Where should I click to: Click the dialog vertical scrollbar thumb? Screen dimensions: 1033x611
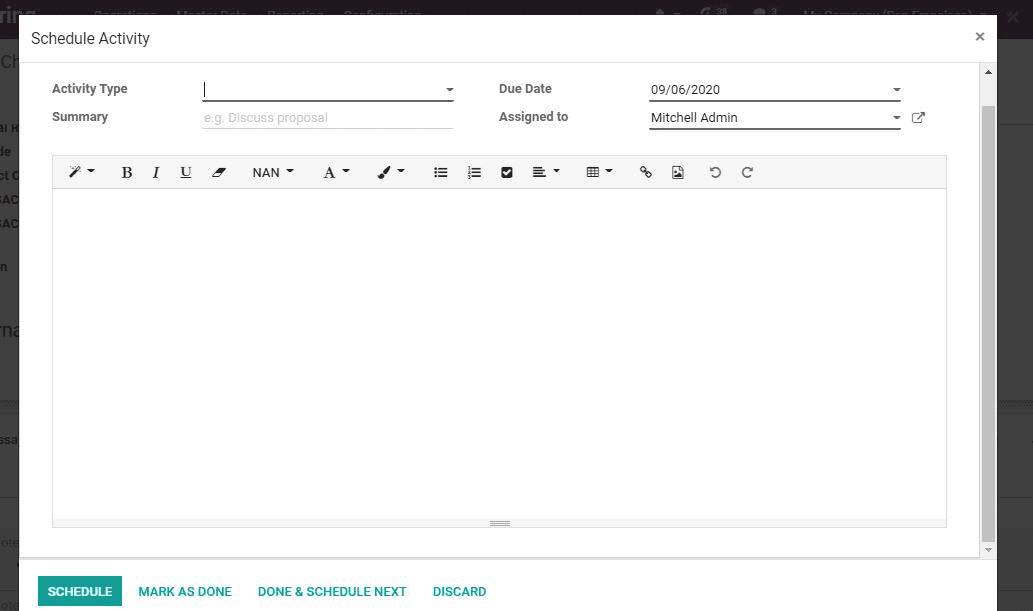coord(988,323)
